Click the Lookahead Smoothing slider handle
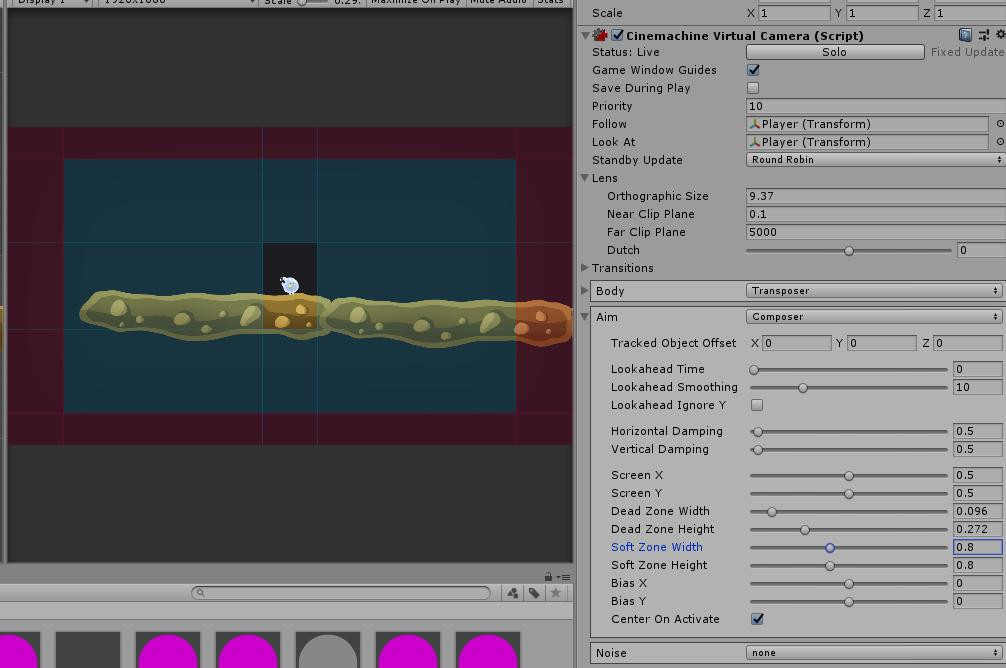 click(x=803, y=388)
